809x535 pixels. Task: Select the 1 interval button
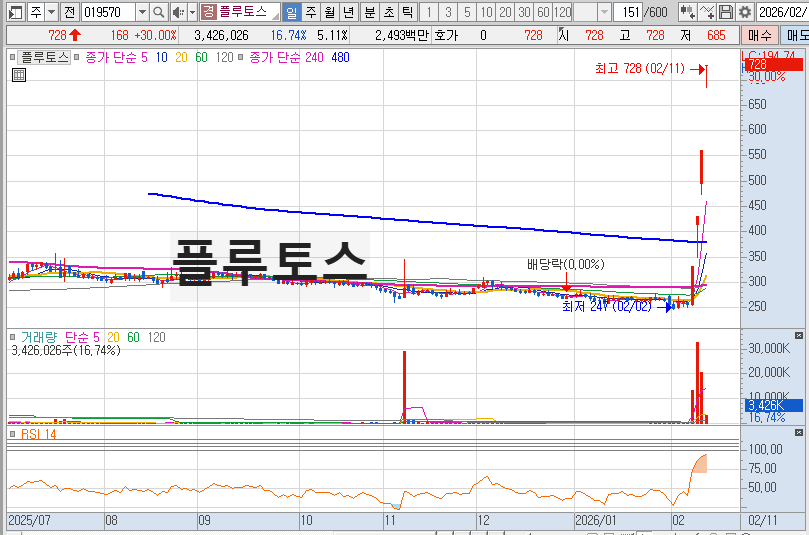[429, 12]
